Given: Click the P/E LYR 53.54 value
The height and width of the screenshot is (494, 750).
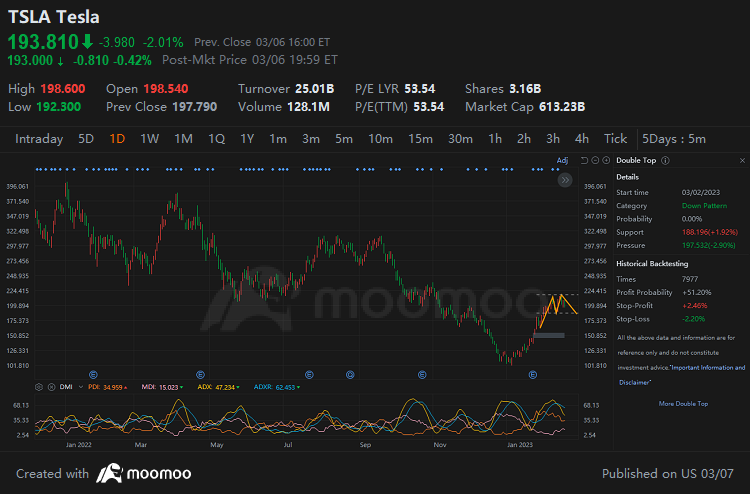Looking at the screenshot, I should (419, 88).
